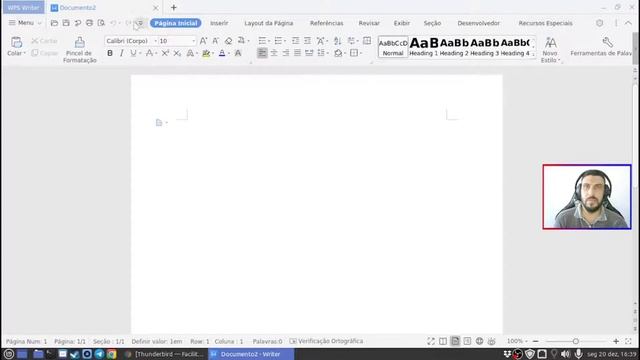Click the zoom in plus icon
The width and height of the screenshot is (640, 360).
coord(616,341)
